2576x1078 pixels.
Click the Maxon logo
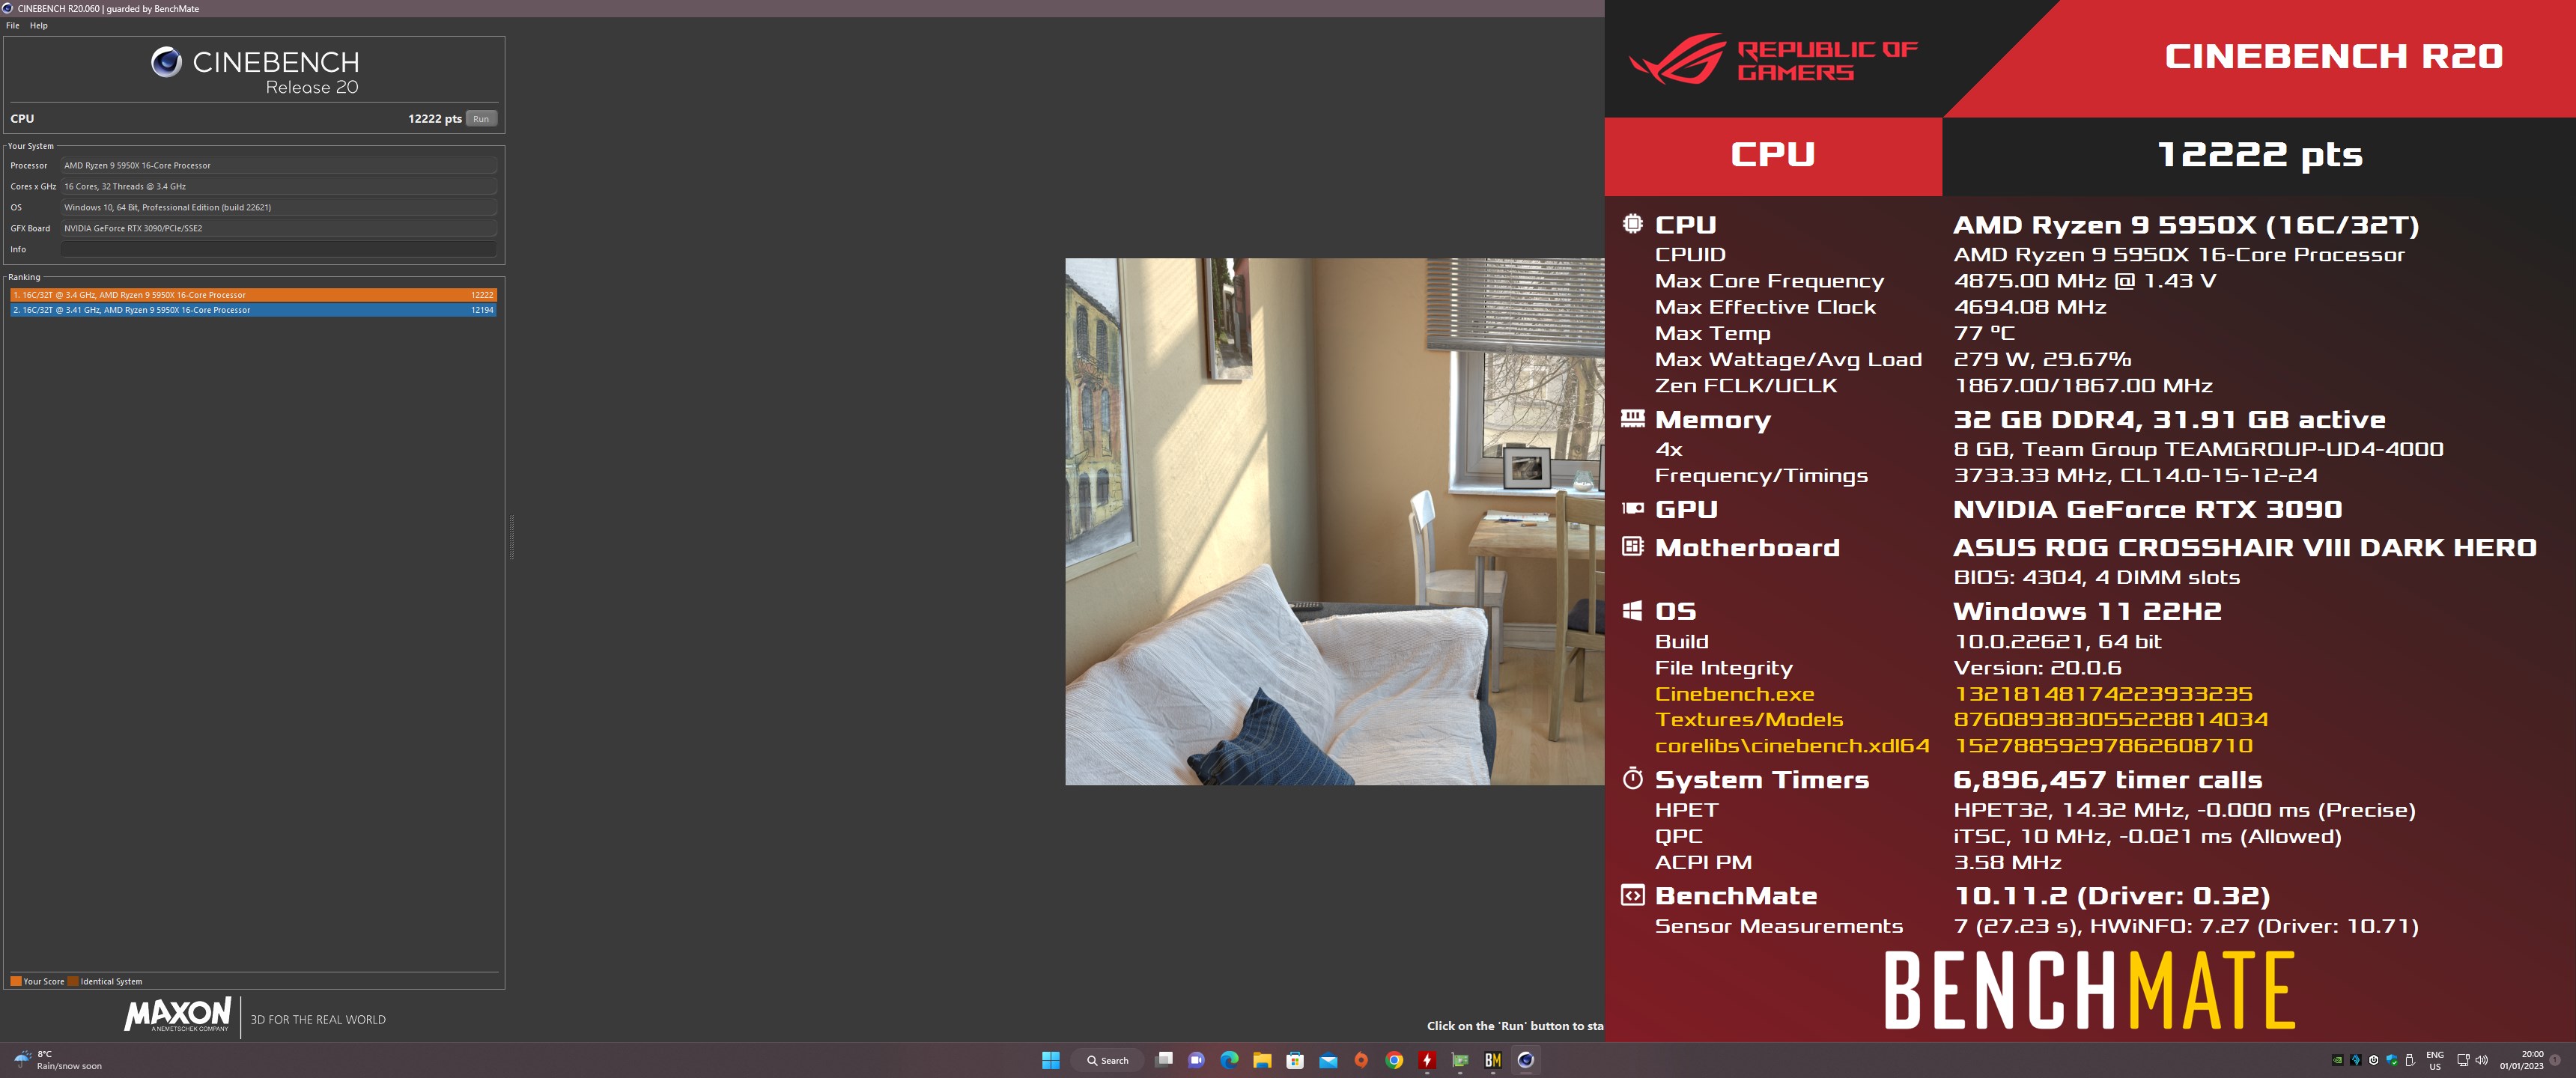pos(178,1015)
